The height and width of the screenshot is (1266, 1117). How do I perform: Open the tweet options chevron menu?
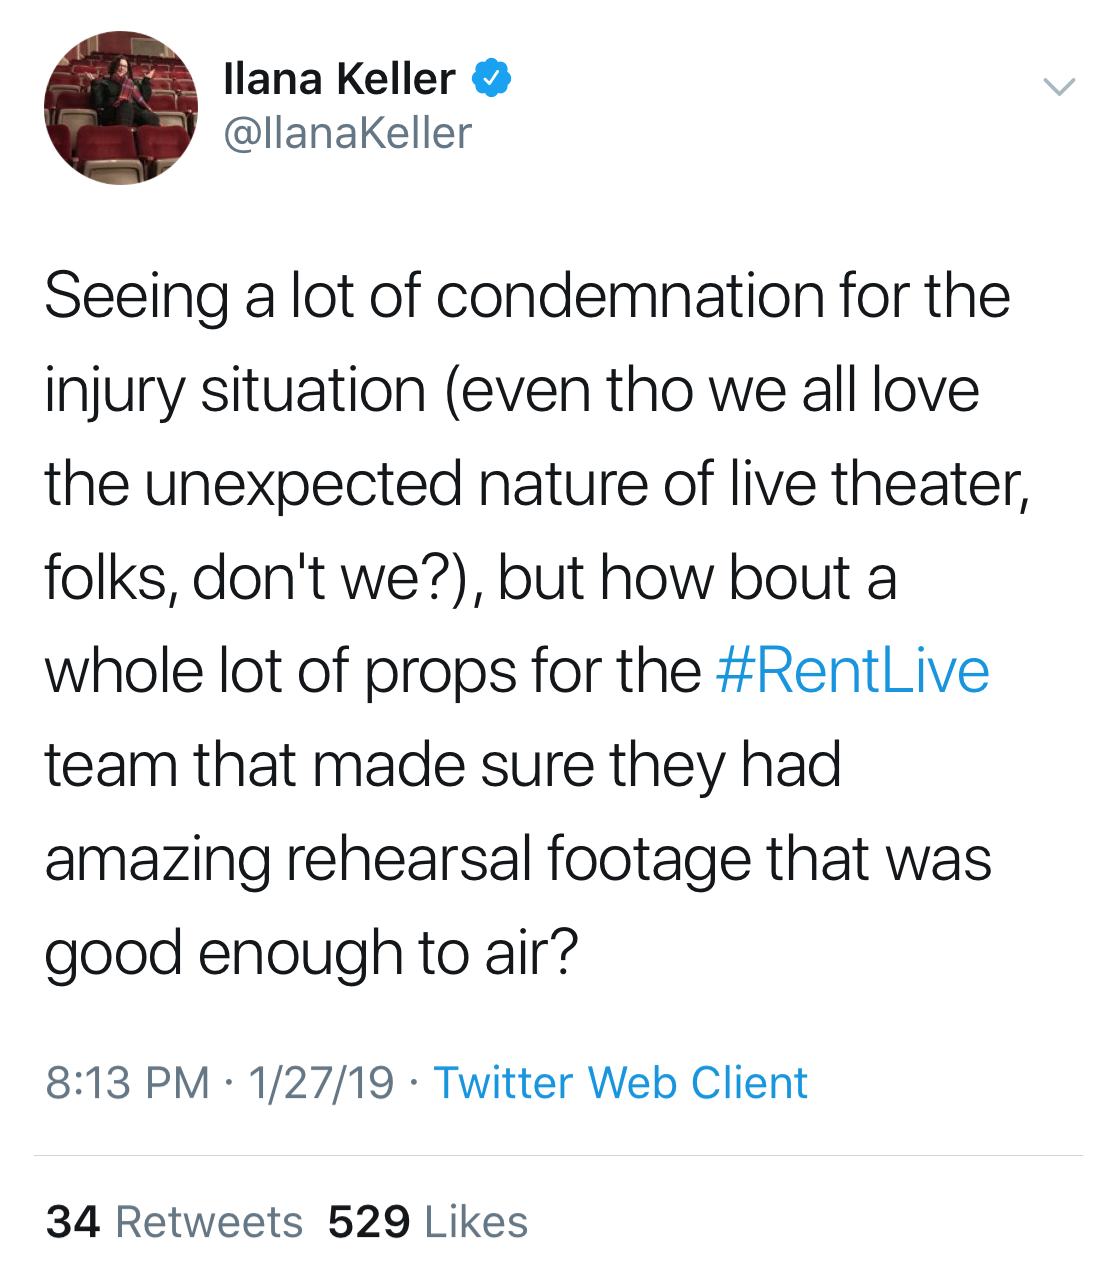click(x=1059, y=87)
